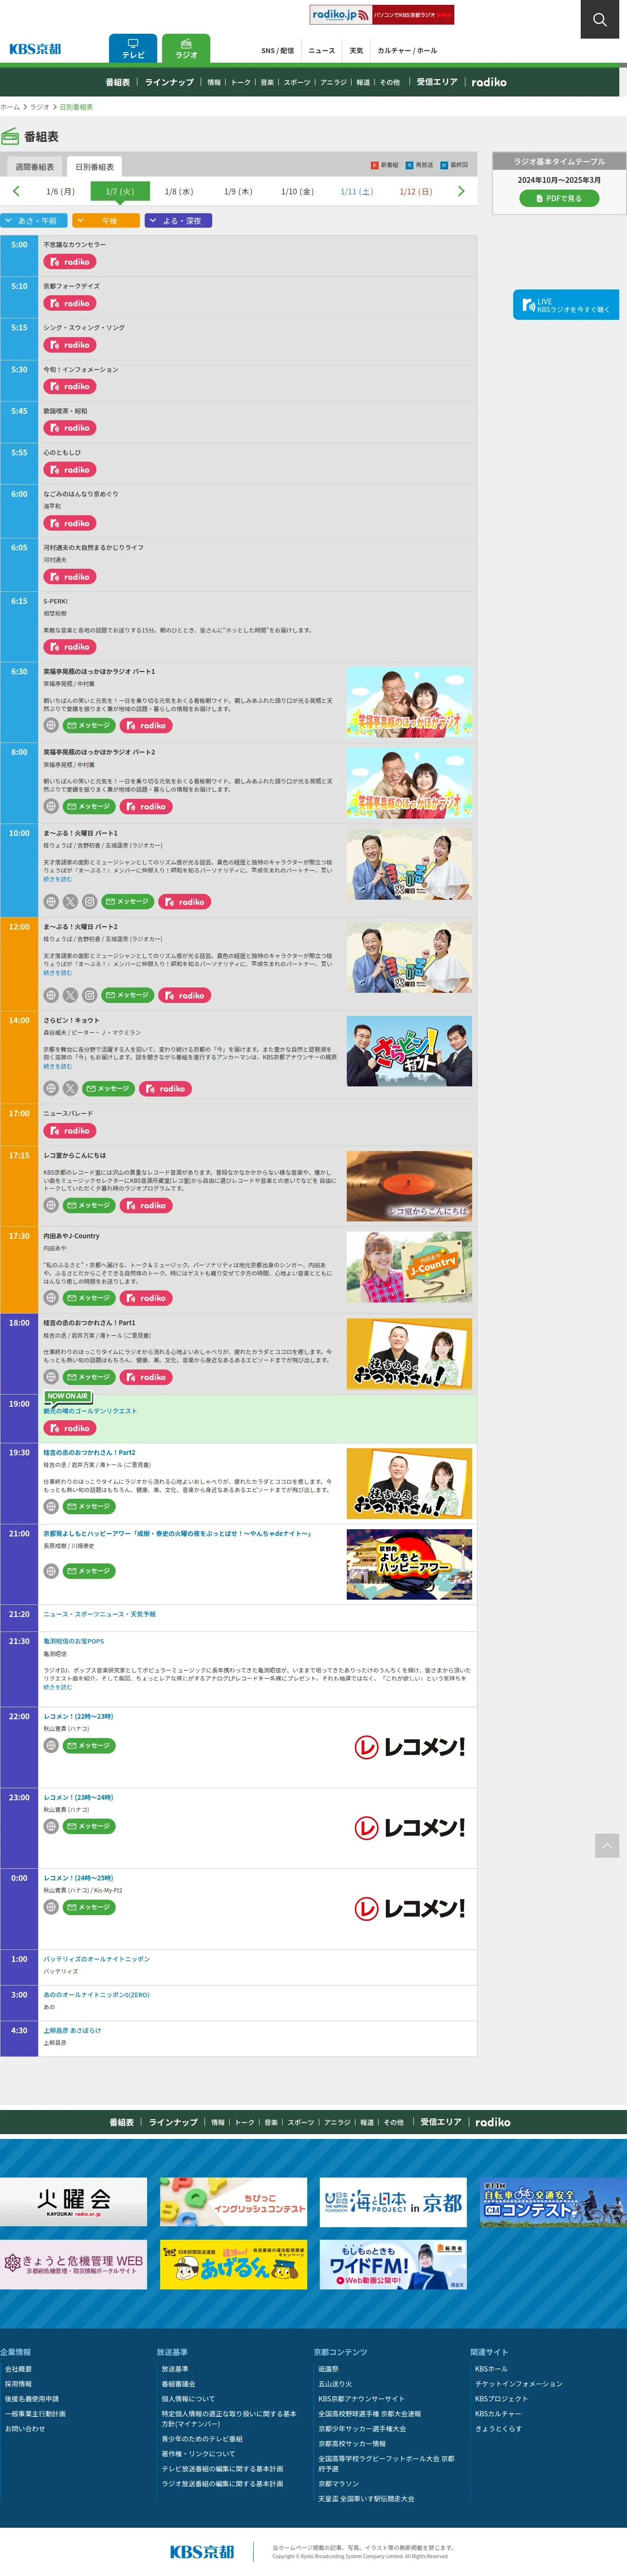Send メッセージ to 桂吉の丞のおつかれさん！Part1
The height and width of the screenshot is (2576, 627).
pyautogui.click(x=89, y=1377)
